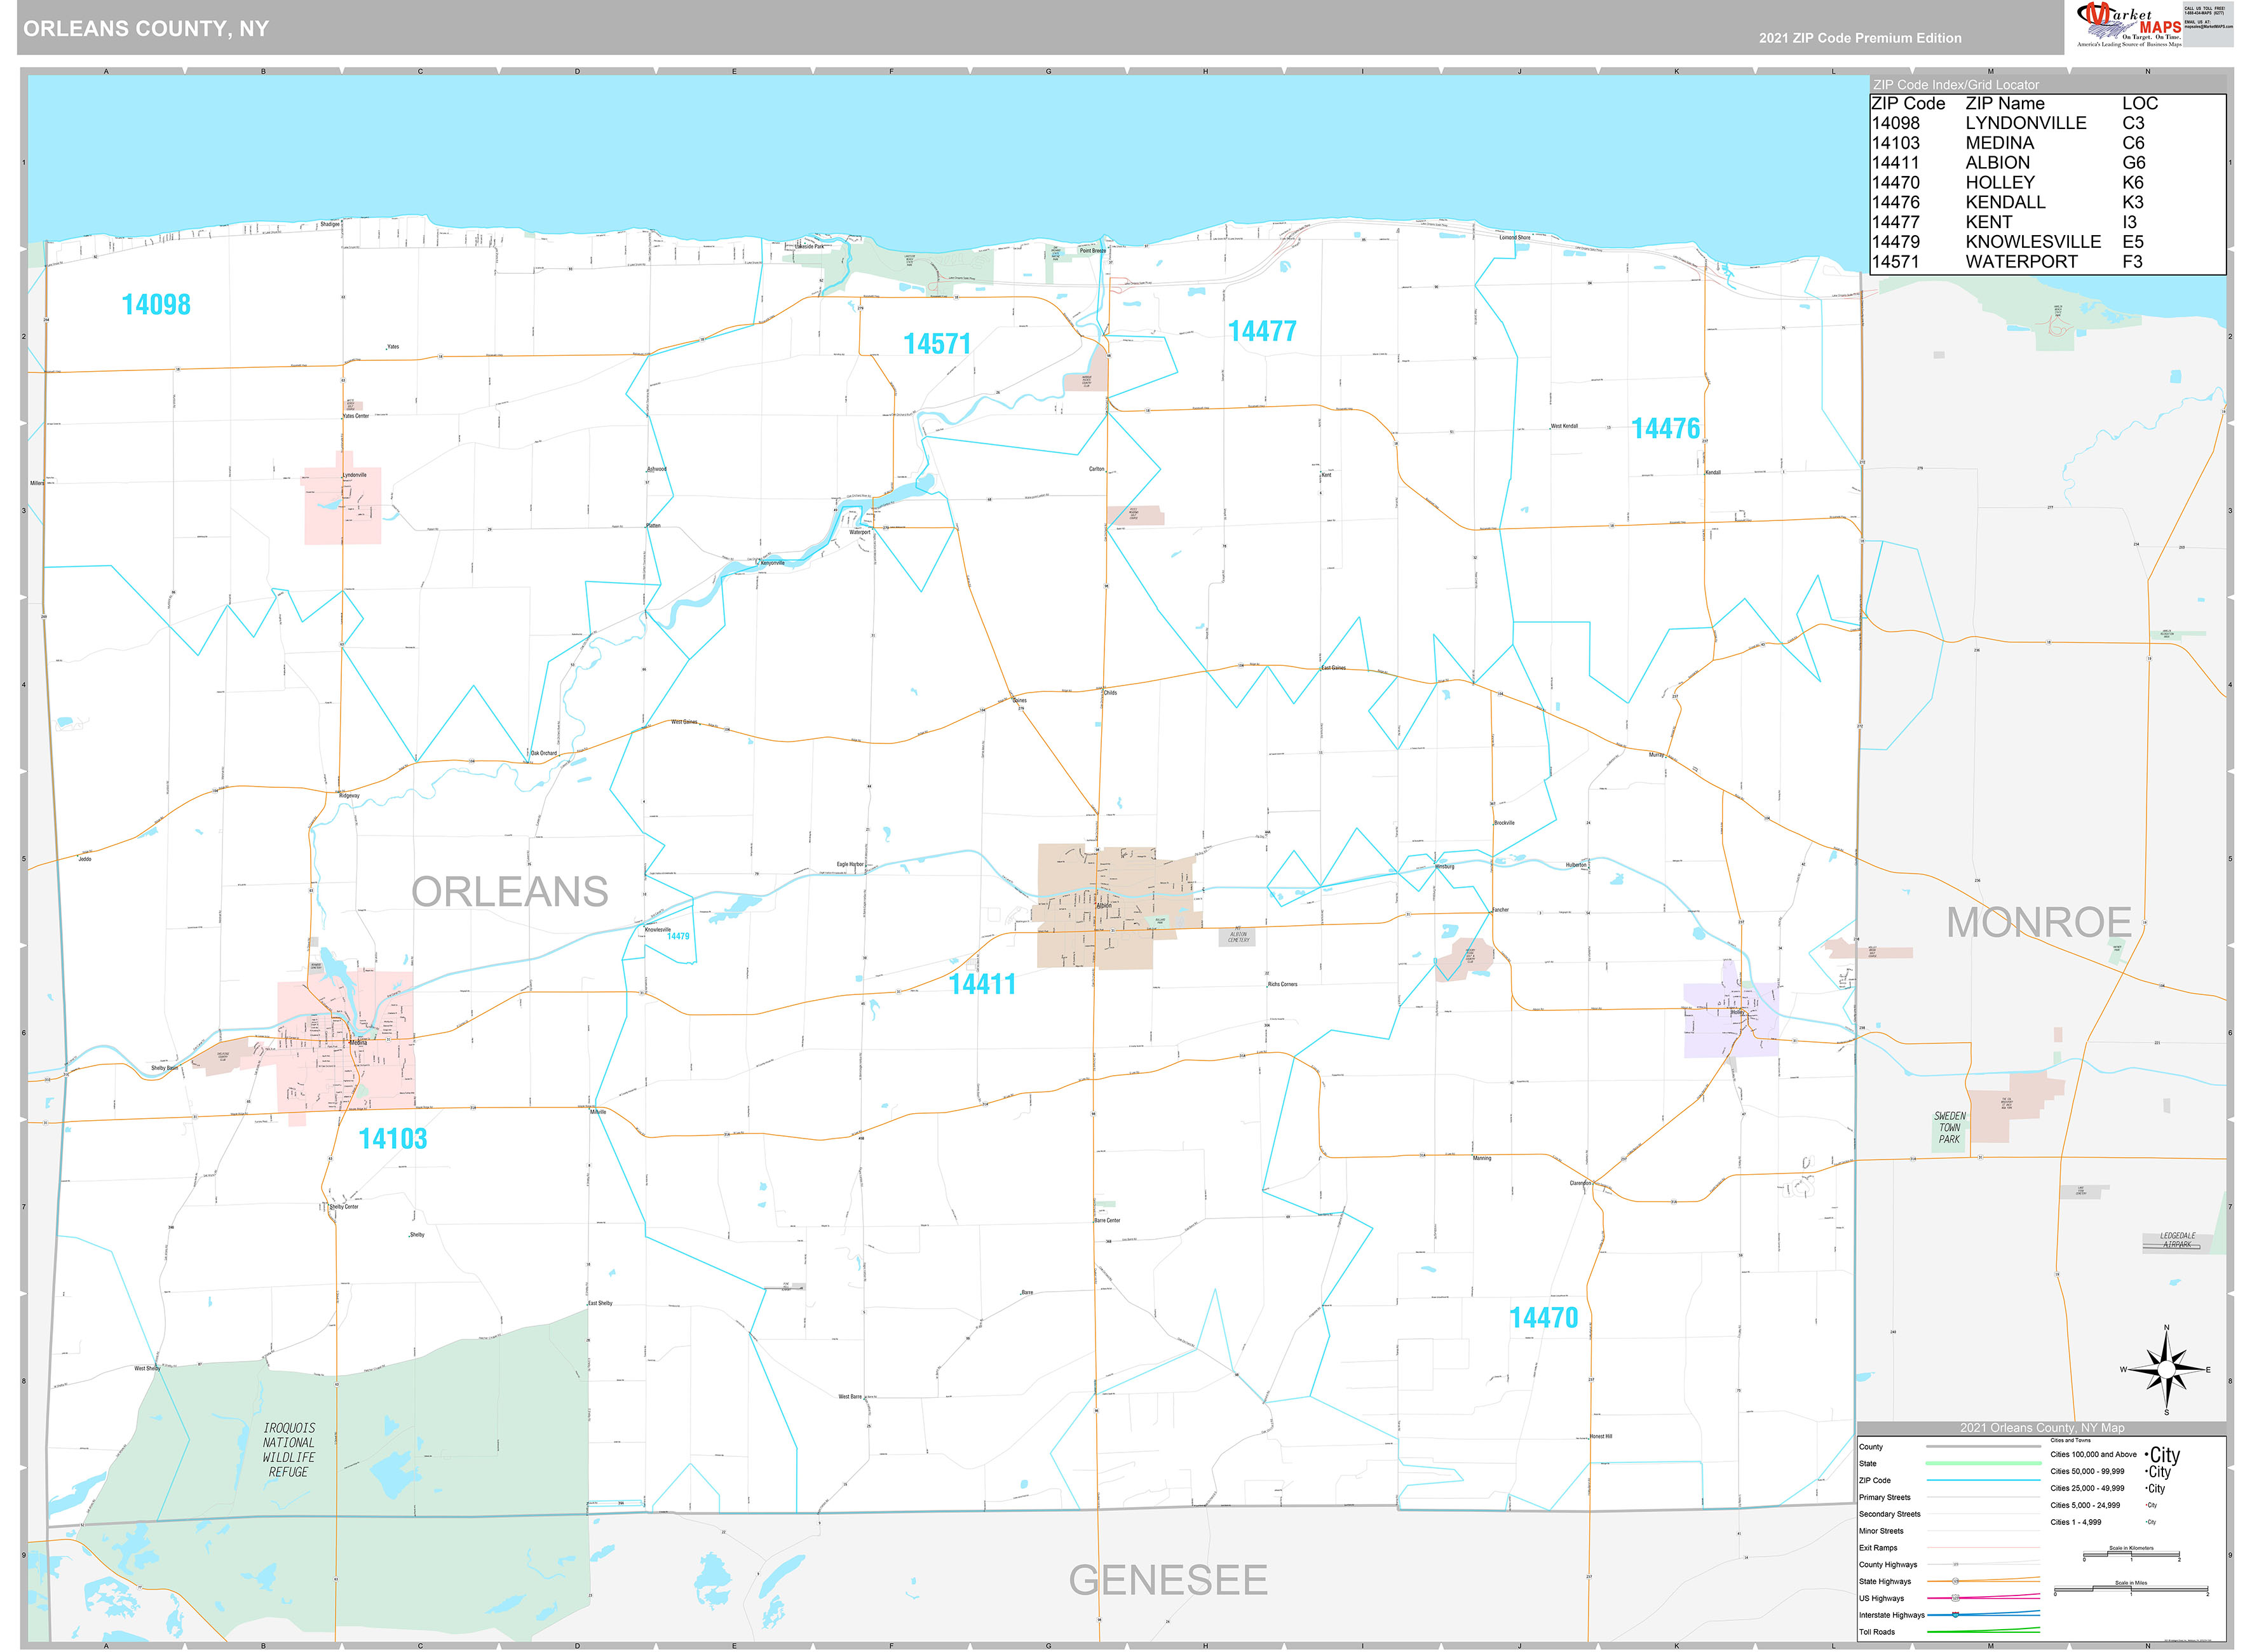Click the green Toll Roads legend line
The height and width of the screenshot is (1652, 2245).
[1983, 1631]
